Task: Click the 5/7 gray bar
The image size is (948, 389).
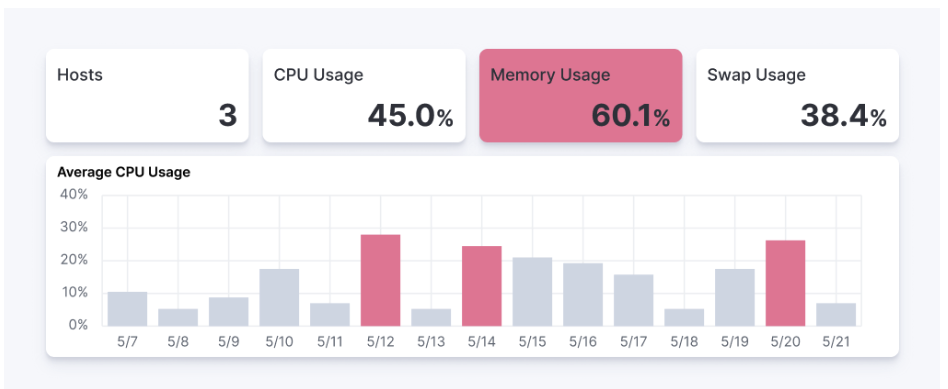Action: coord(128,309)
